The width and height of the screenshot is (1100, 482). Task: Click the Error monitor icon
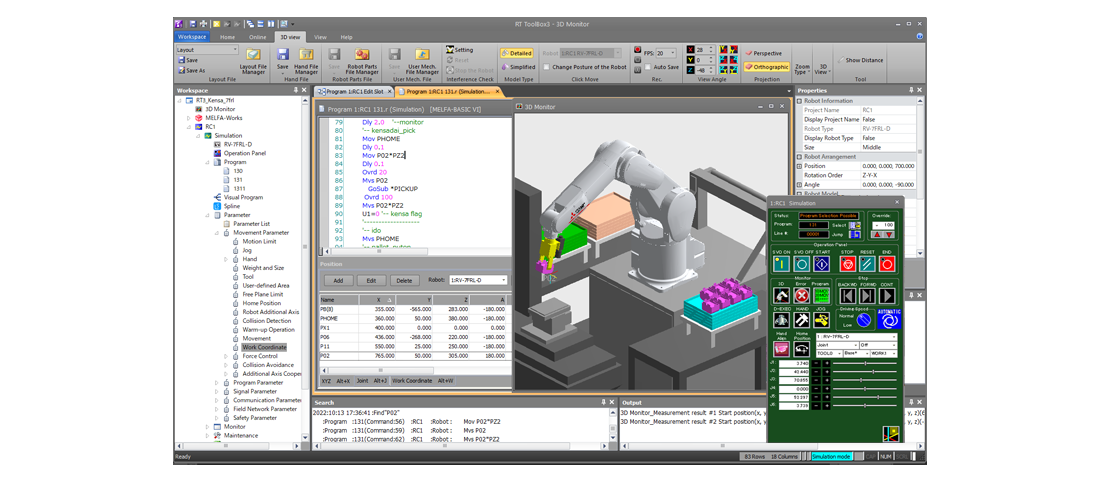coord(801,295)
